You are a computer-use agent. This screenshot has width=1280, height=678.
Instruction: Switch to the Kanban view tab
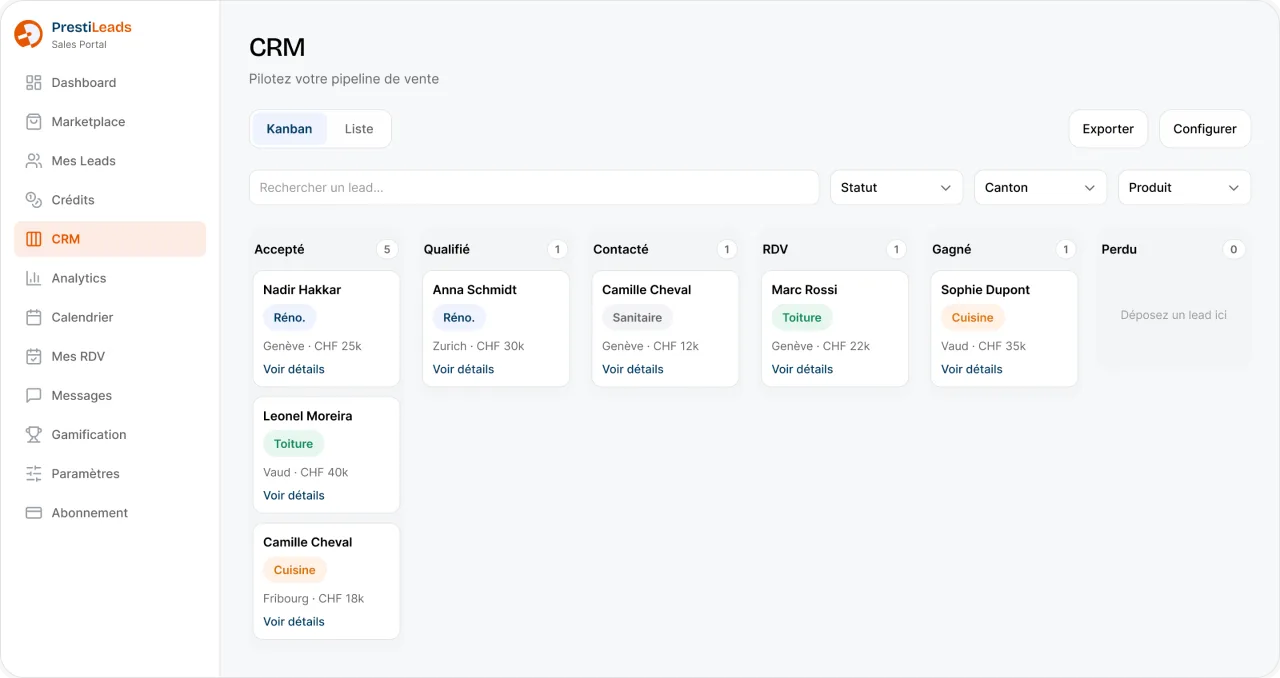click(x=290, y=129)
